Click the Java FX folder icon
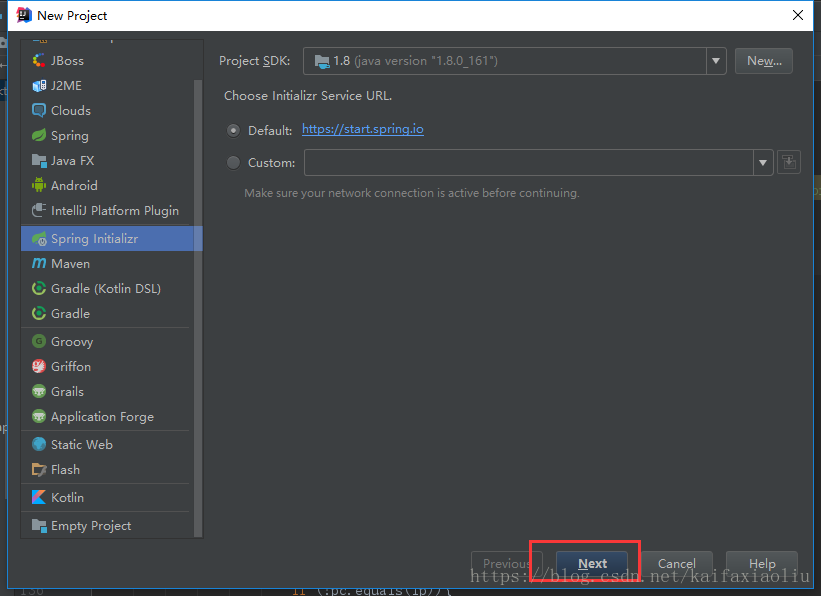The image size is (821, 596). [x=39, y=160]
